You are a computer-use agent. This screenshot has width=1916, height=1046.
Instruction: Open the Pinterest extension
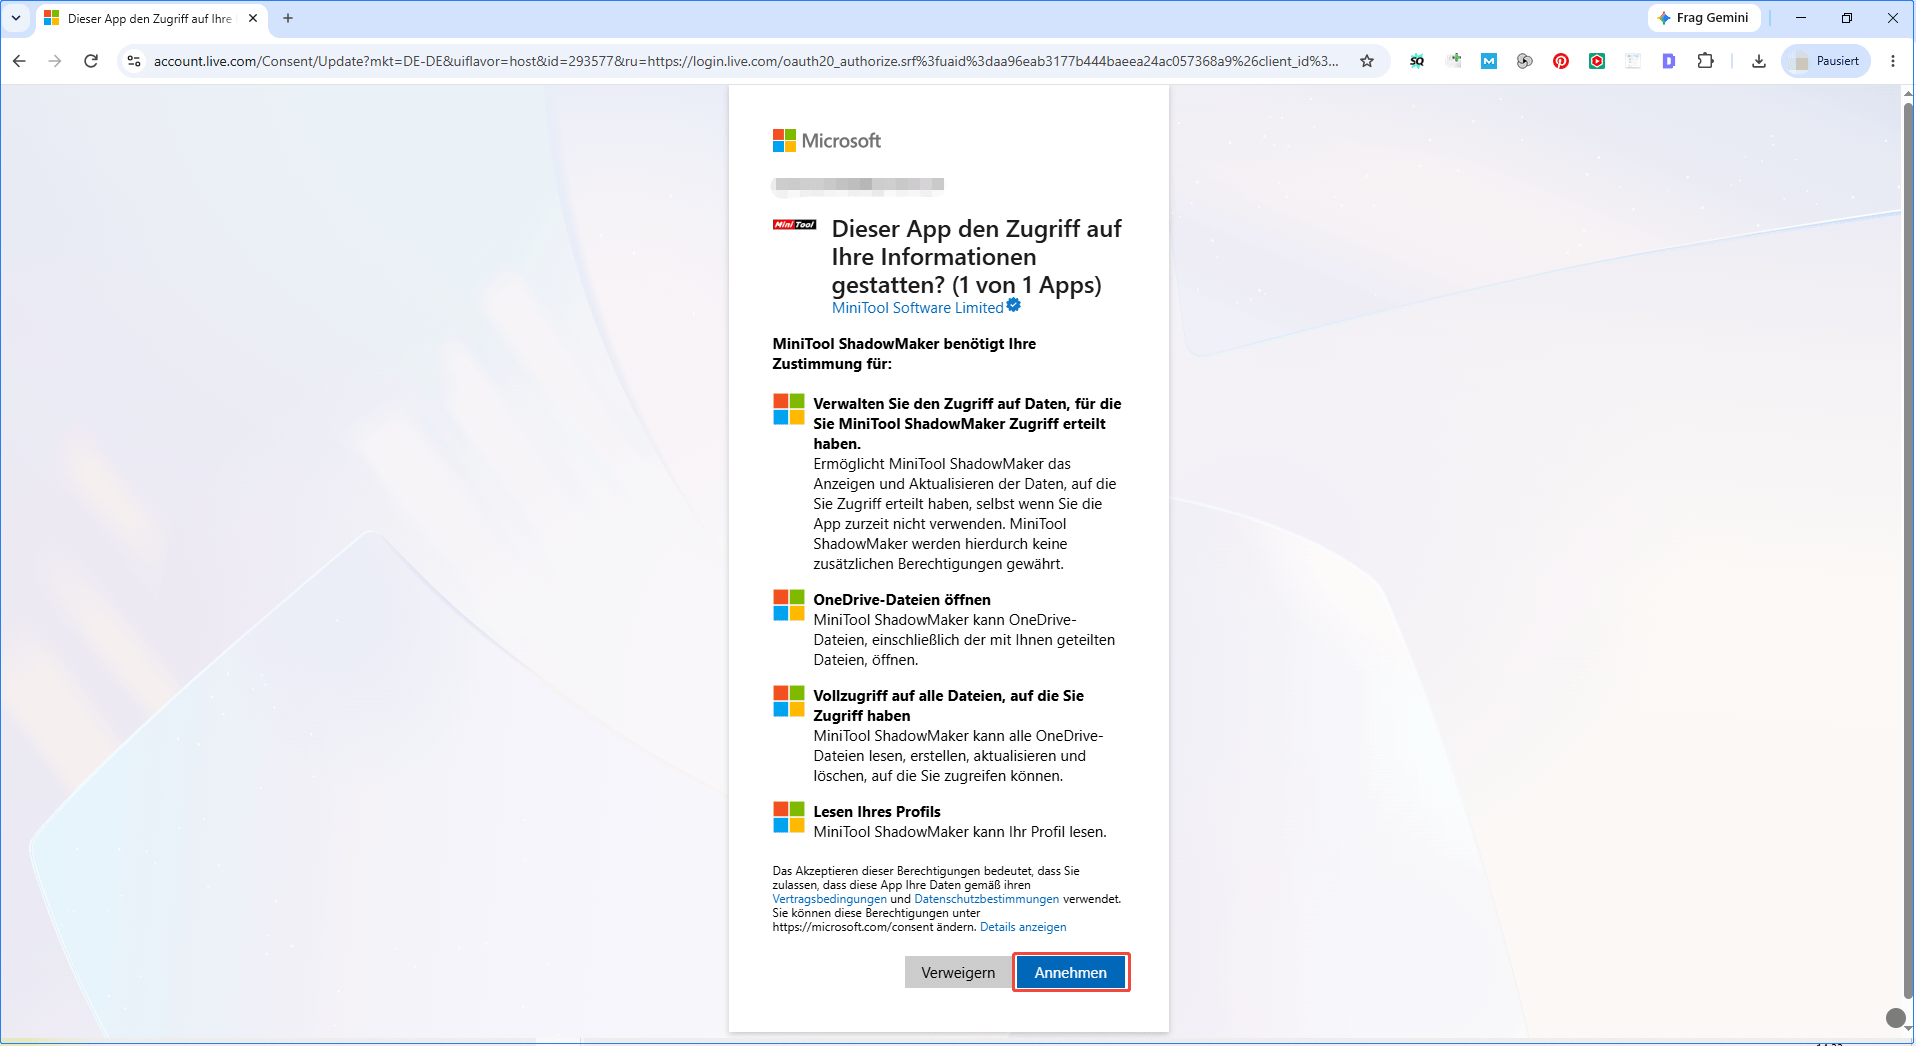[x=1561, y=61]
